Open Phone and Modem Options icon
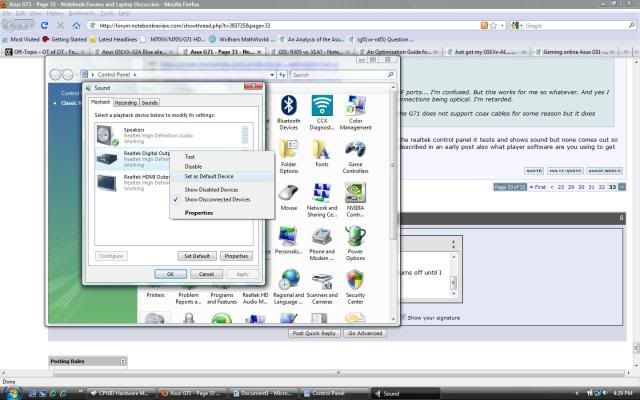 pyautogui.click(x=322, y=243)
